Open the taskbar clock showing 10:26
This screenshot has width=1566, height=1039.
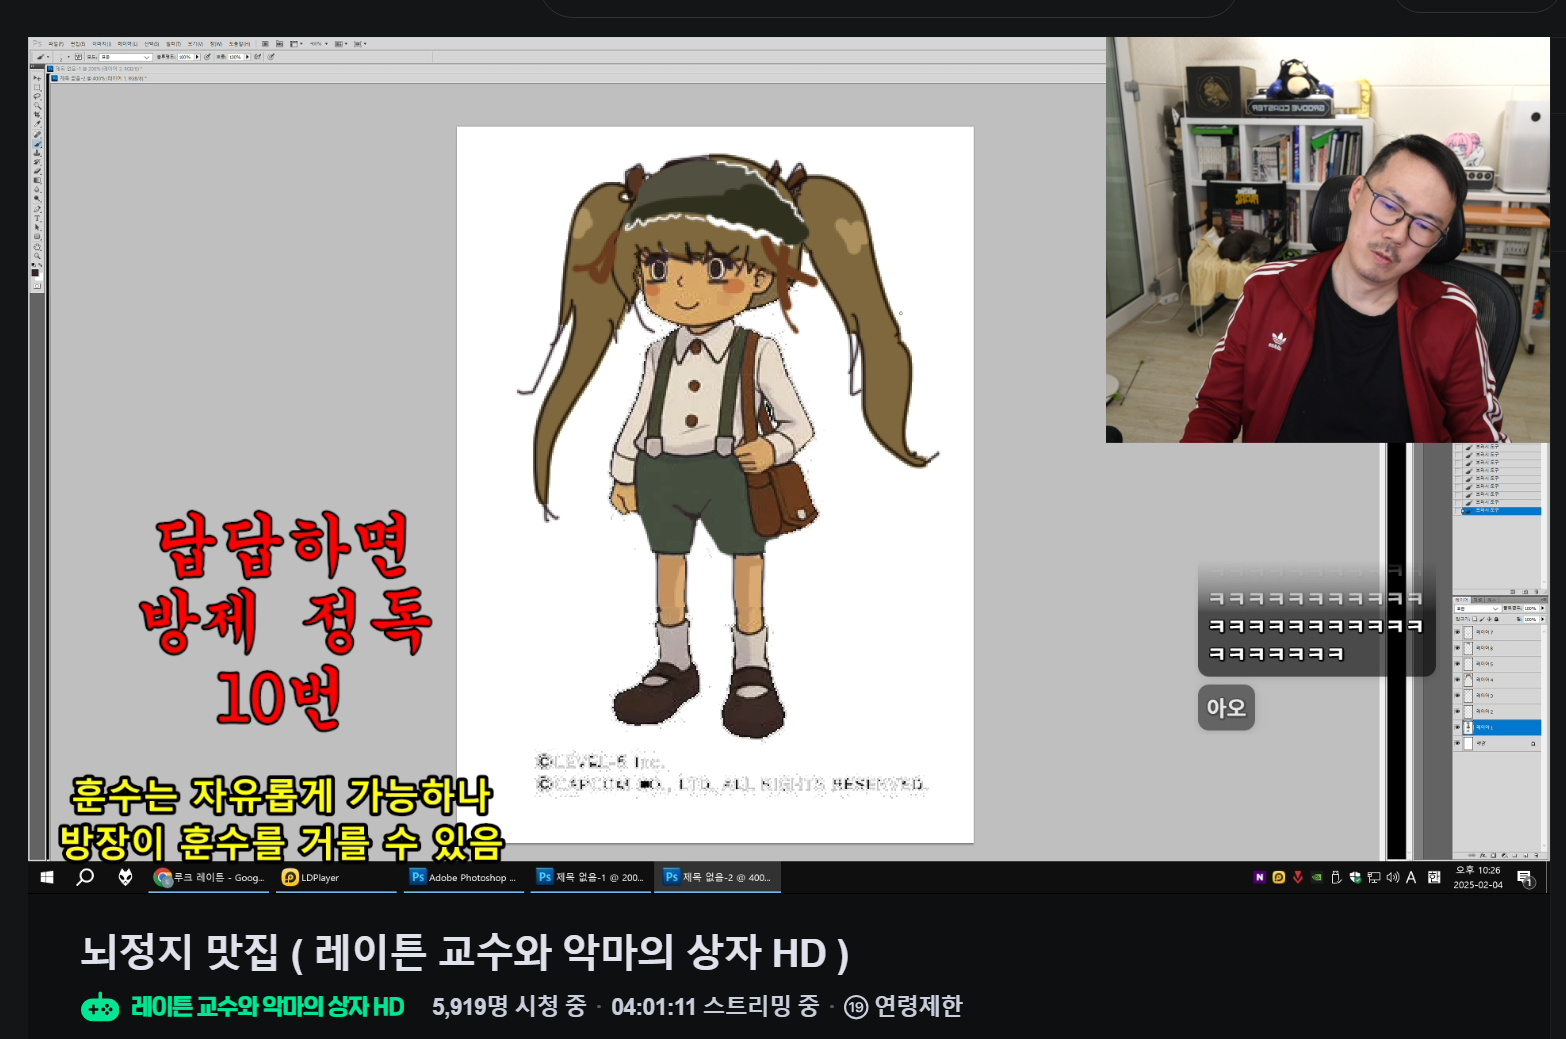click(1477, 877)
